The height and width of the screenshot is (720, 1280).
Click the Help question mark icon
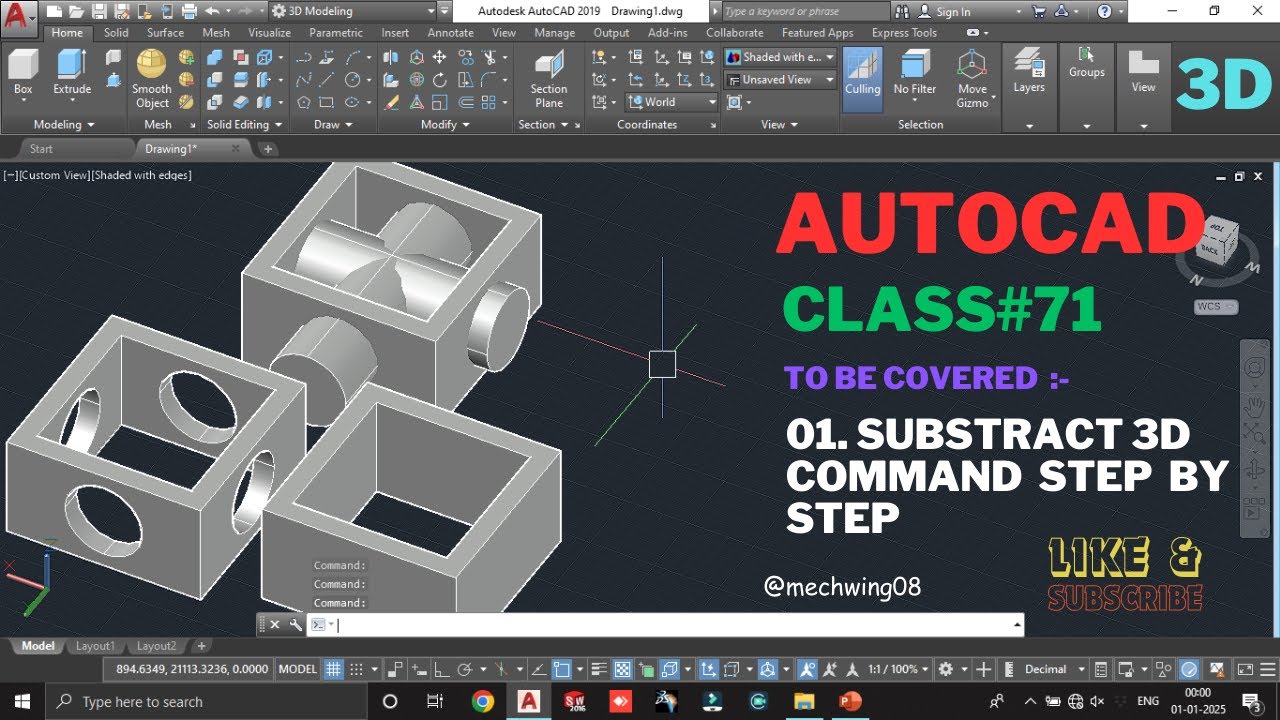click(x=1105, y=11)
